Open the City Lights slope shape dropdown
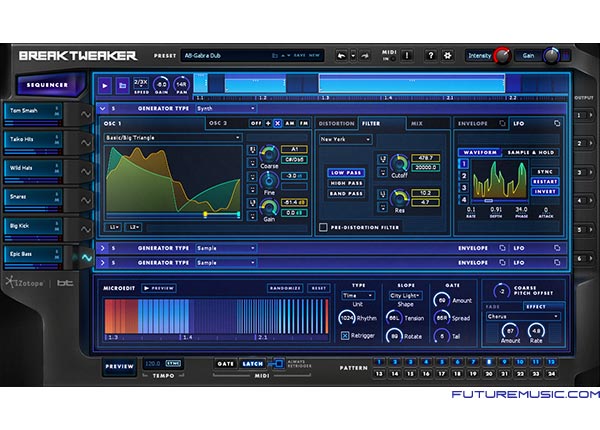 coord(405,295)
